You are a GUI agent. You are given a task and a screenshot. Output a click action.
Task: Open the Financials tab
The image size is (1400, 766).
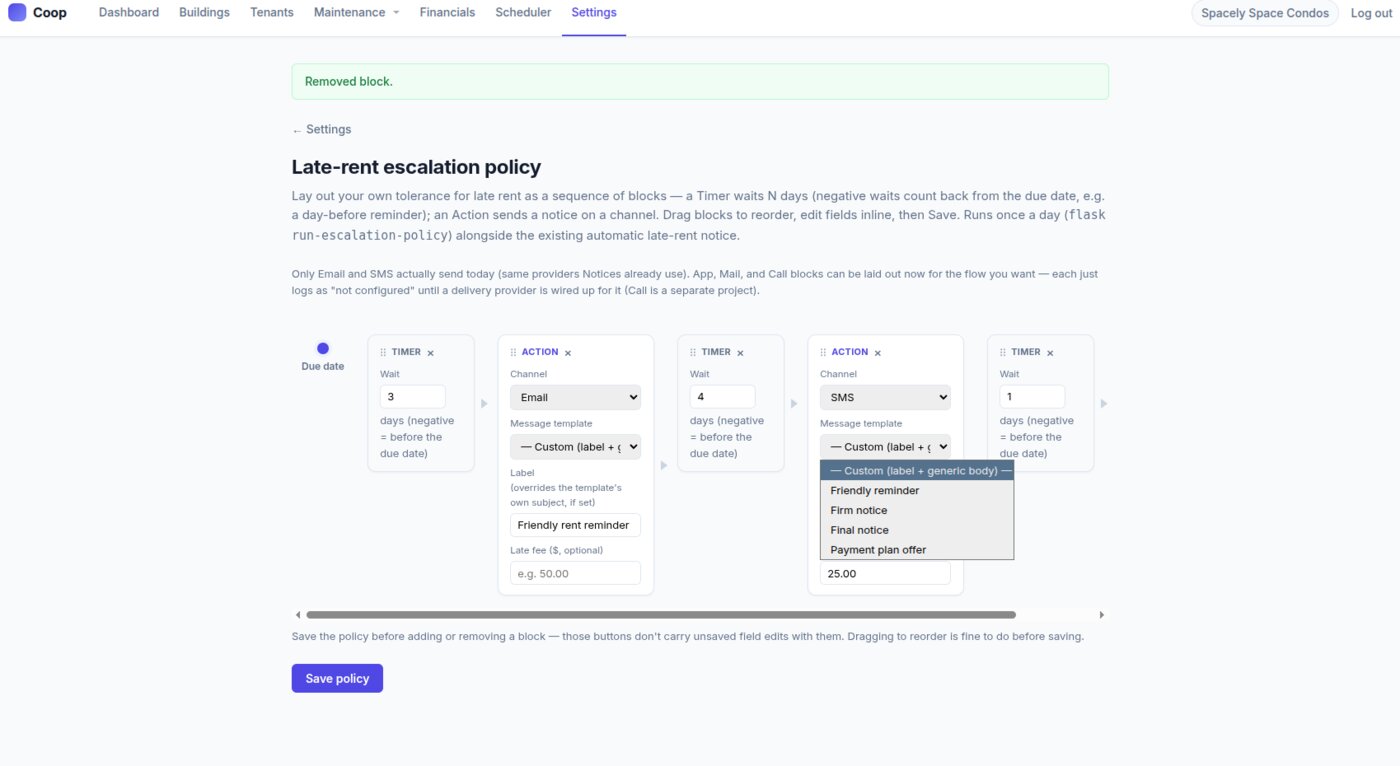coord(447,13)
